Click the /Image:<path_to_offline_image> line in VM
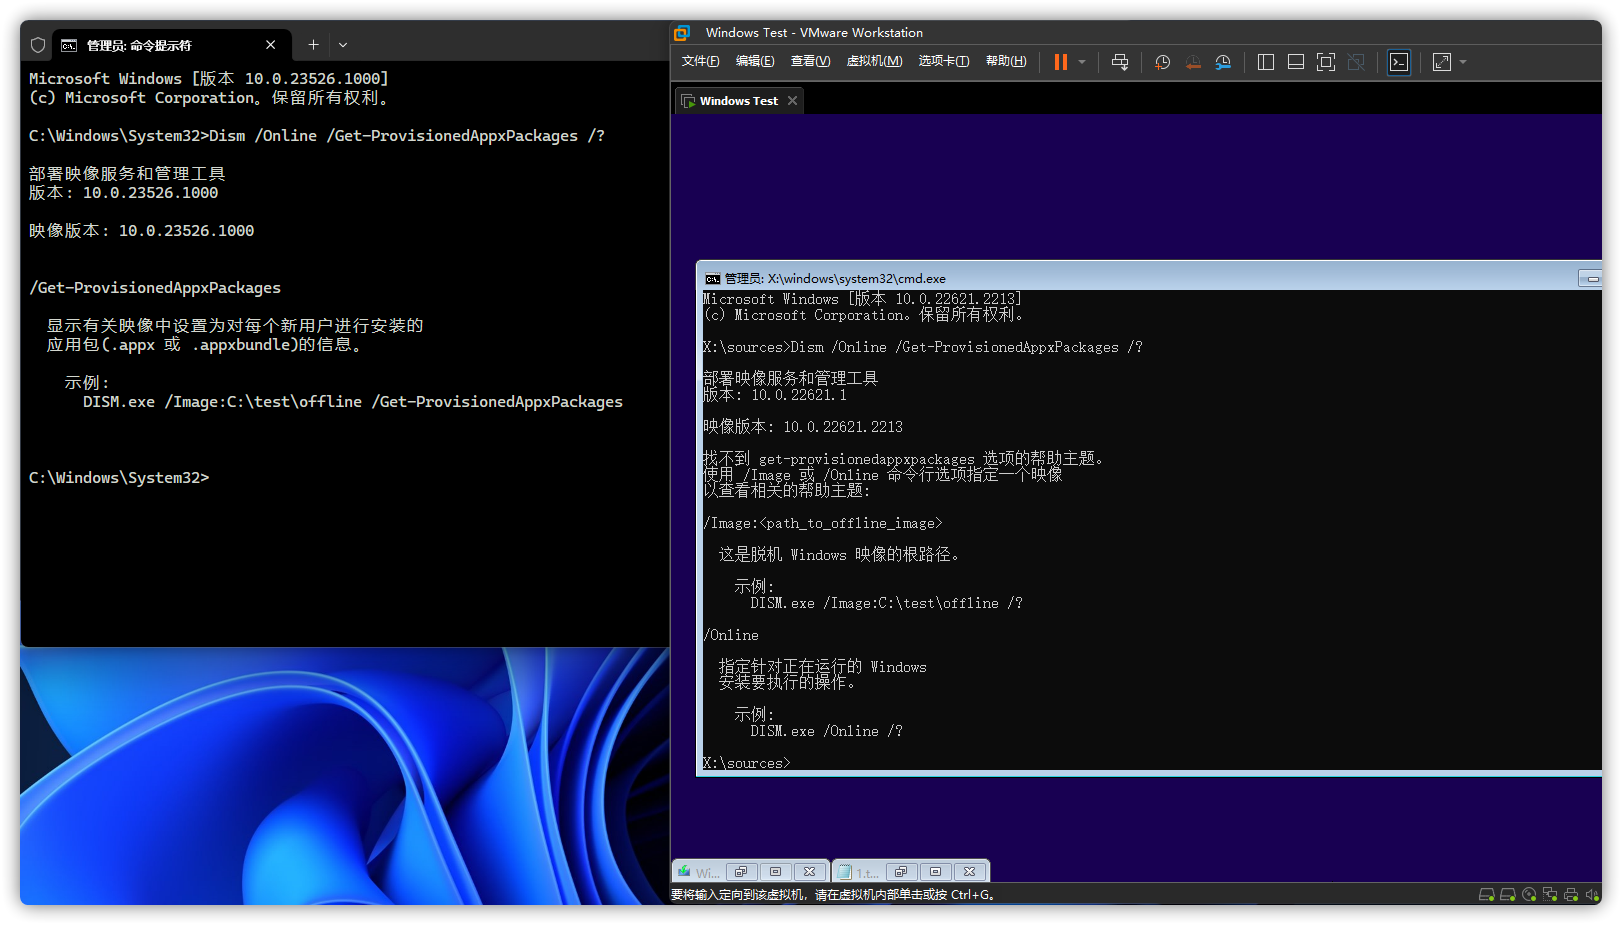 822,523
